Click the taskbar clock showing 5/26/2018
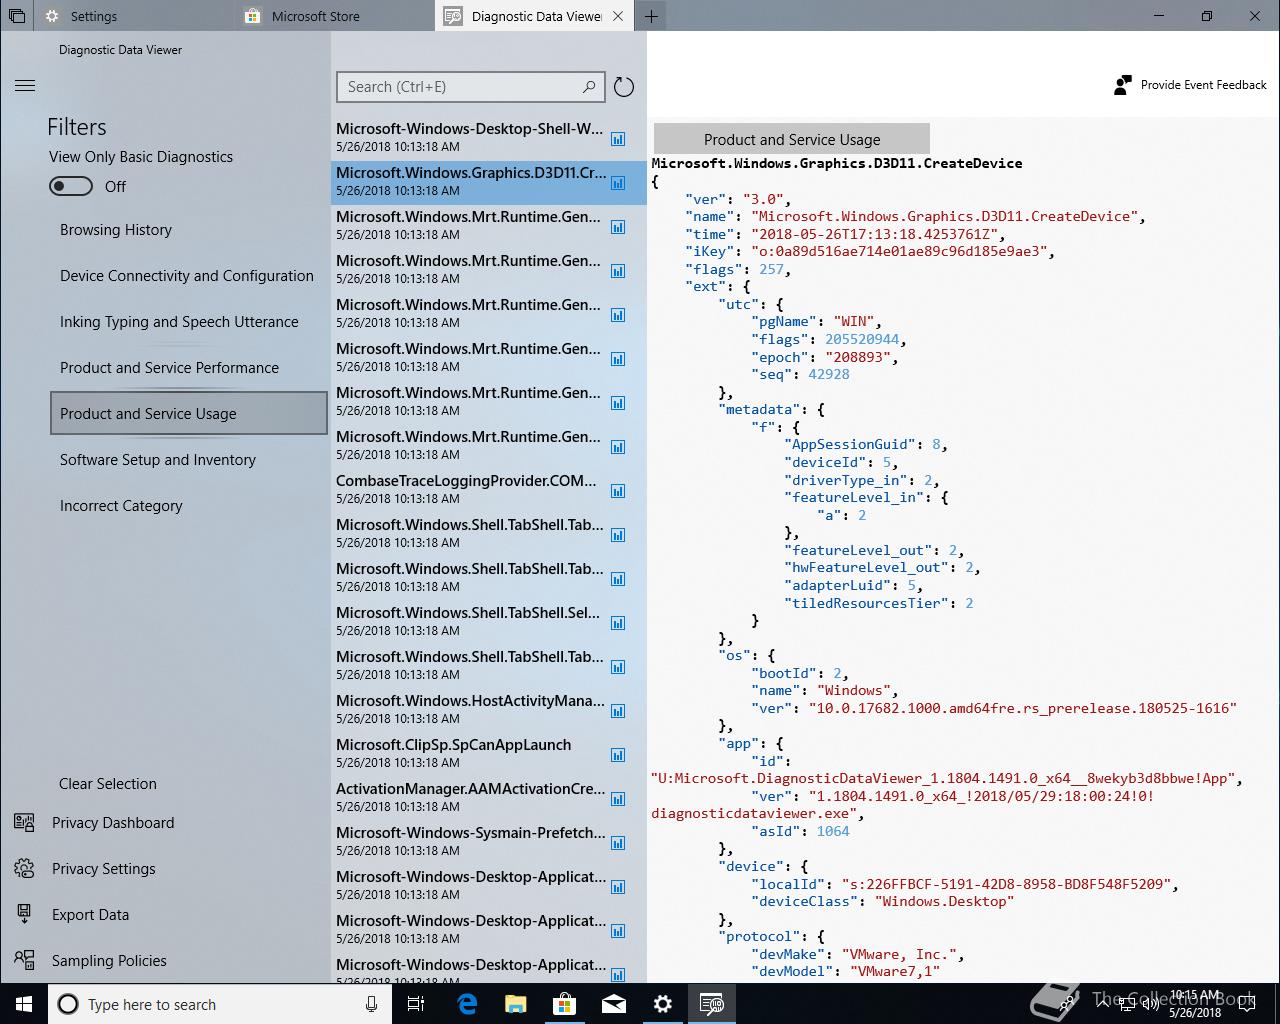This screenshot has height=1024, width=1280. click(x=1195, y=1004)
